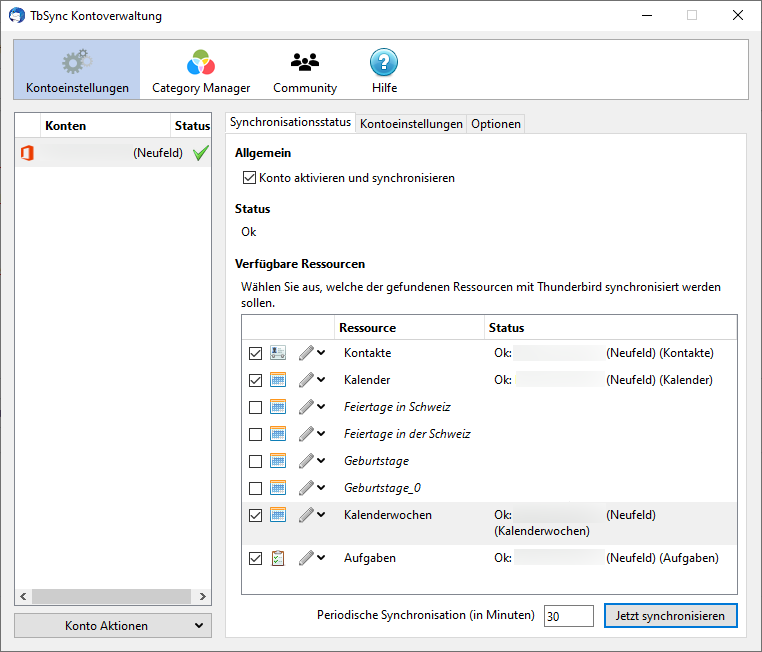Uncheck Konto aktivieren und synchronisieren
The width and height of the screenshot is (762, 652).
250,178
